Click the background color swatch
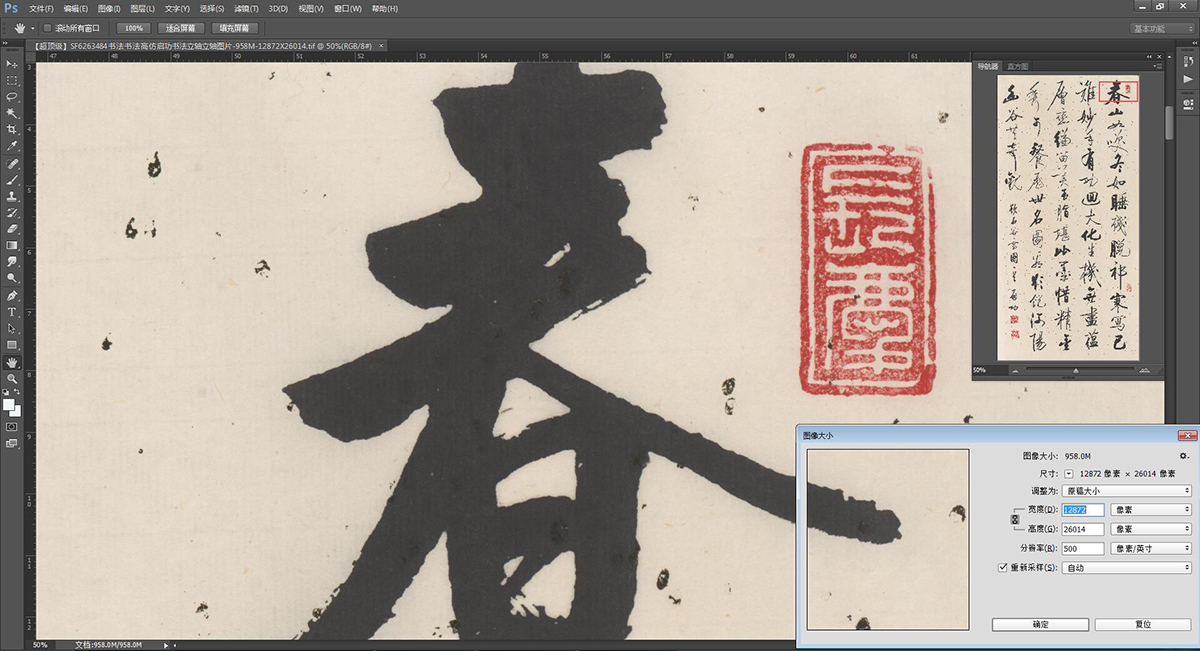 coord(16,411)
